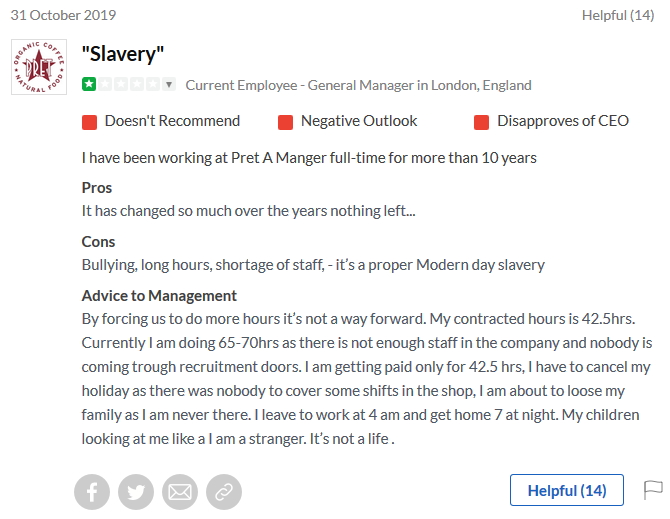Expand the star rating breakdown arrow
The width and height of the screenshot is (670, 519).
click(x=169, y=85)
